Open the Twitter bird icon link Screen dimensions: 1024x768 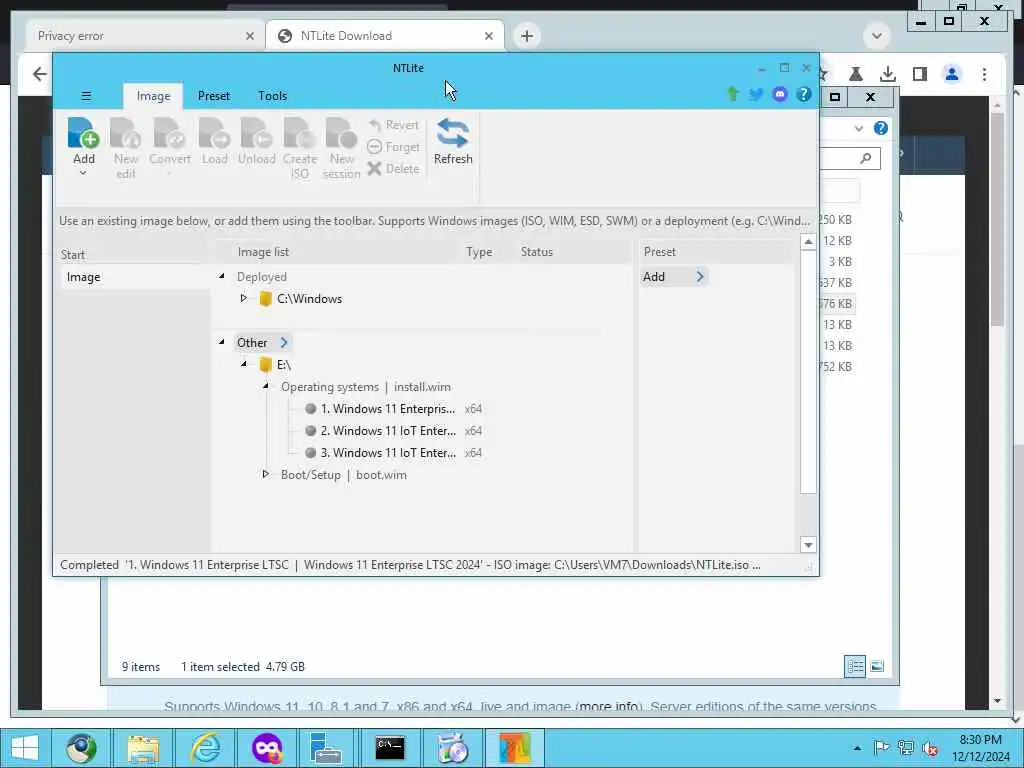pyautogui.click(x=756, y=94)
